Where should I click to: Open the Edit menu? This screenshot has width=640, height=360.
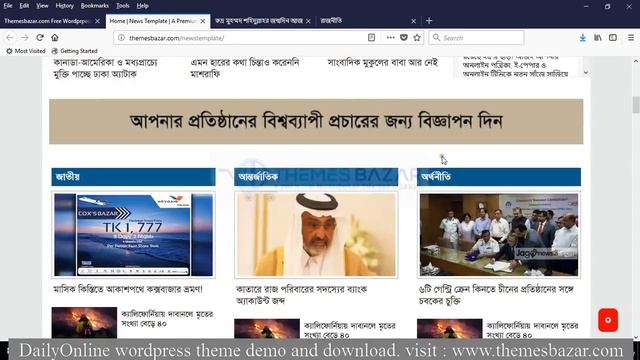point(24,6)
